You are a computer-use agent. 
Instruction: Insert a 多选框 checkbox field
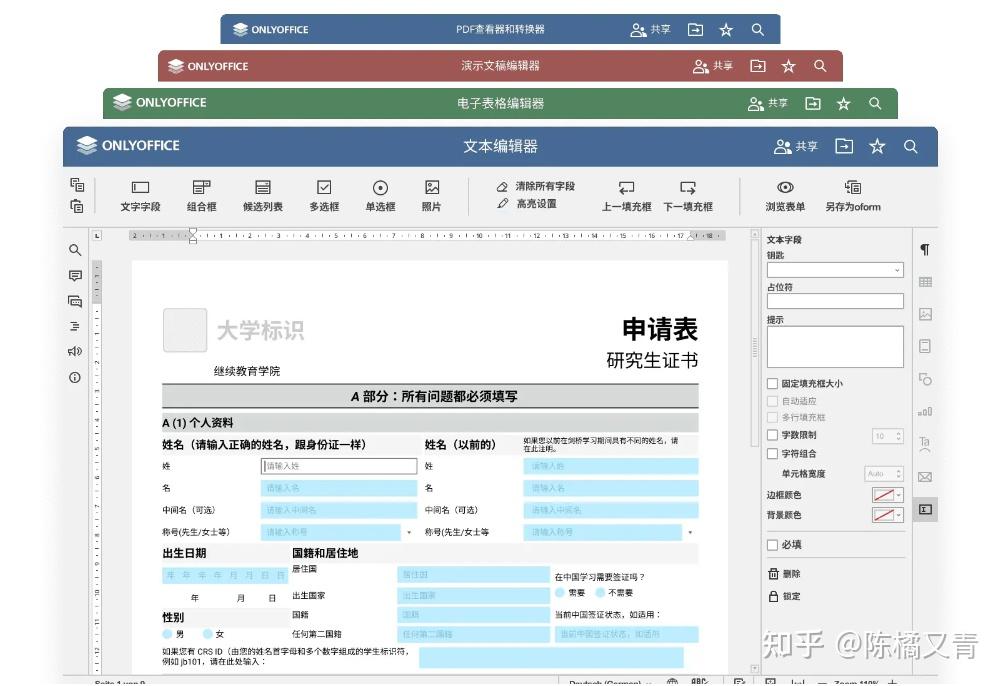pyautogui.click(x=323, y=197)
